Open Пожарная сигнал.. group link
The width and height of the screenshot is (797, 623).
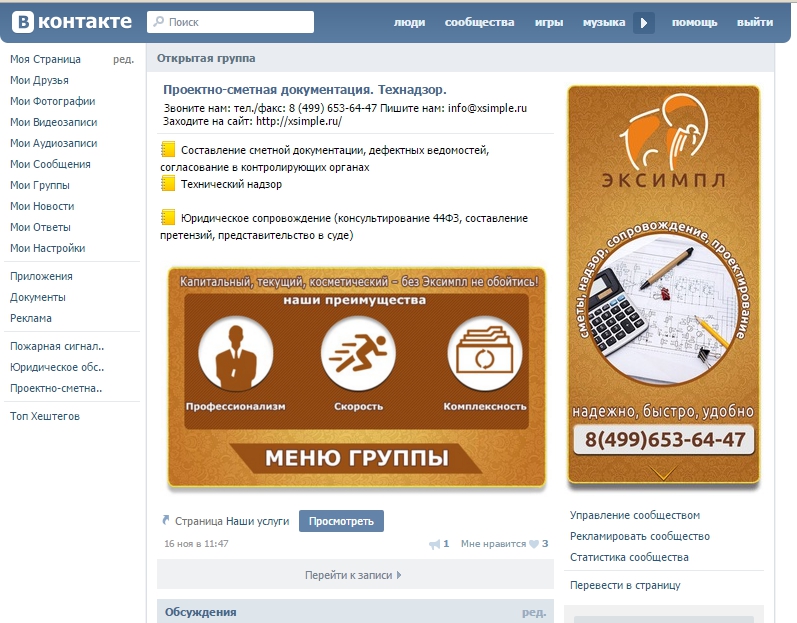pyautogui.click(x=57, y=346)
